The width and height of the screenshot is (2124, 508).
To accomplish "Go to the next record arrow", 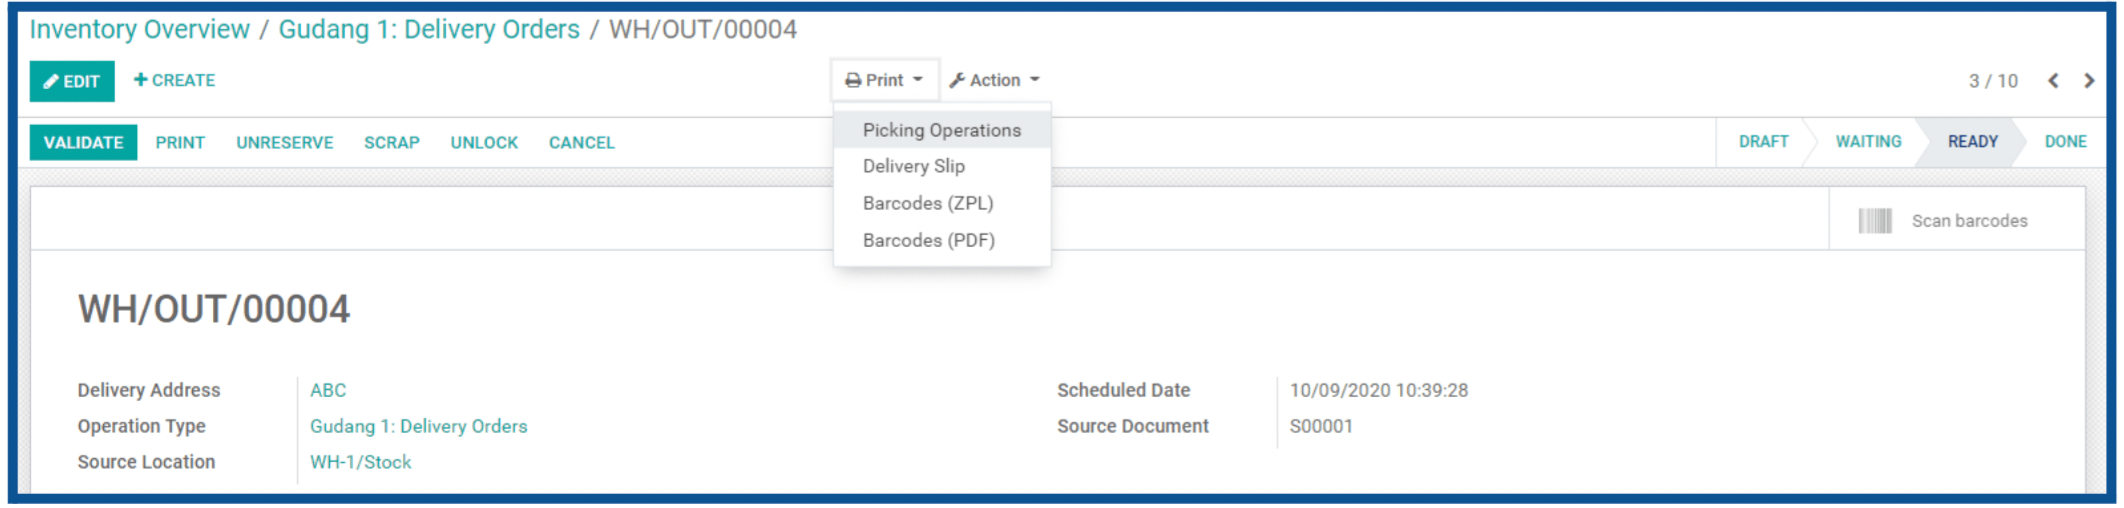I will coord(2089,81).
